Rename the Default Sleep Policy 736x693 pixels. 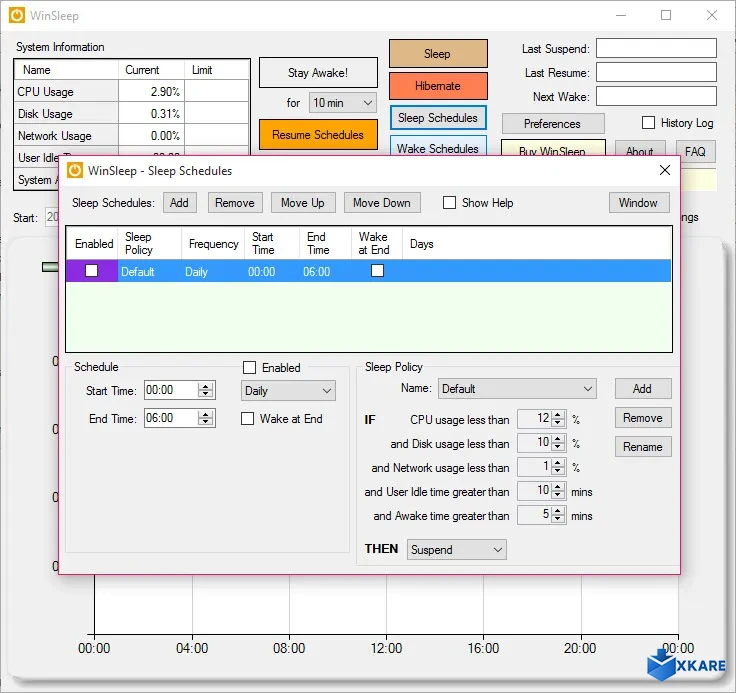pos(643,447)
